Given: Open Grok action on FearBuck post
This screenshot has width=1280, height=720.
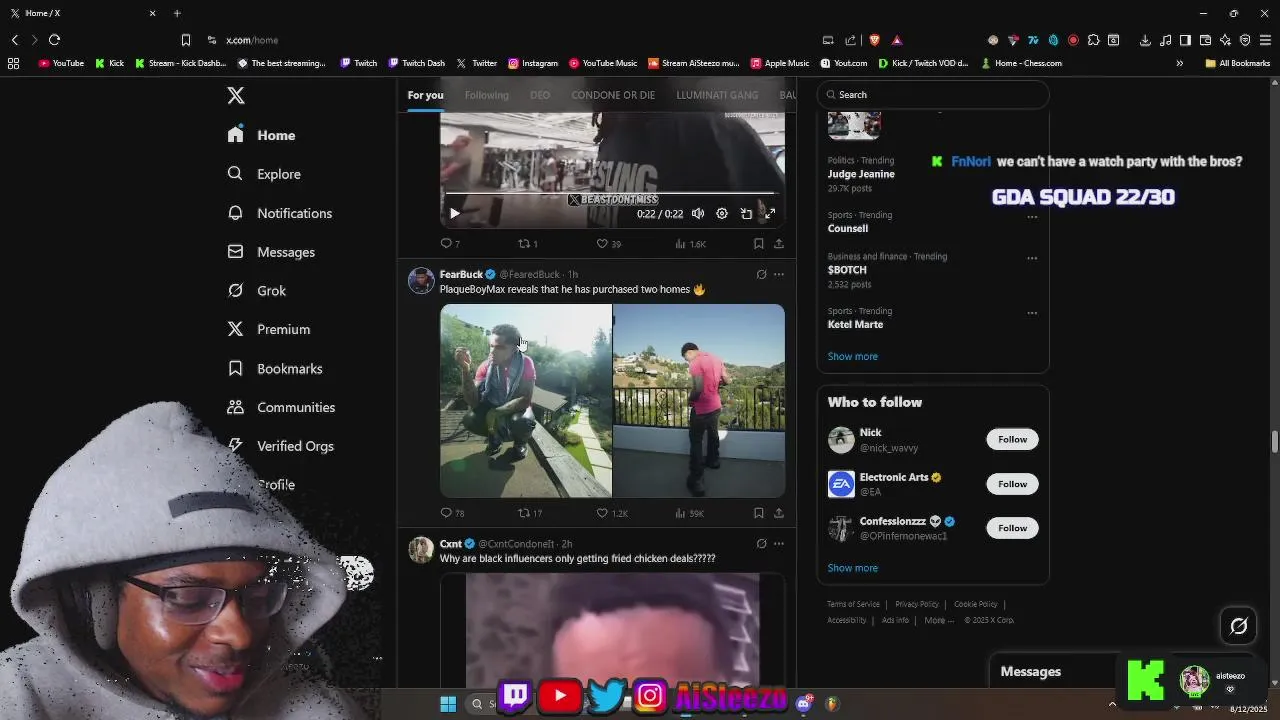Looking at the screenshot, I should coord(761,274).
